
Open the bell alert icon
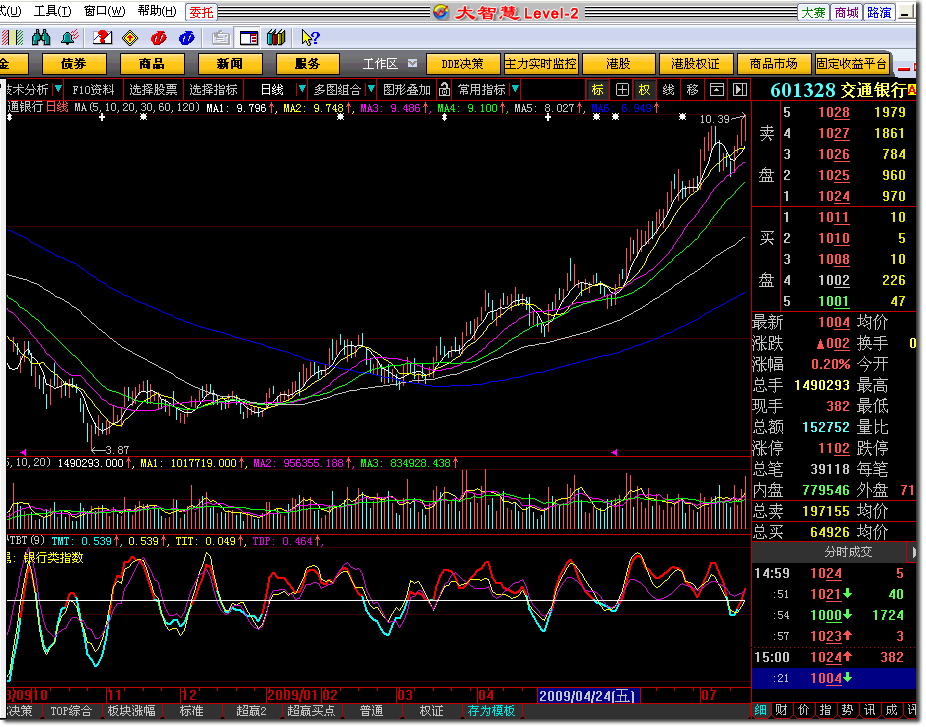(x=70, y=38)
